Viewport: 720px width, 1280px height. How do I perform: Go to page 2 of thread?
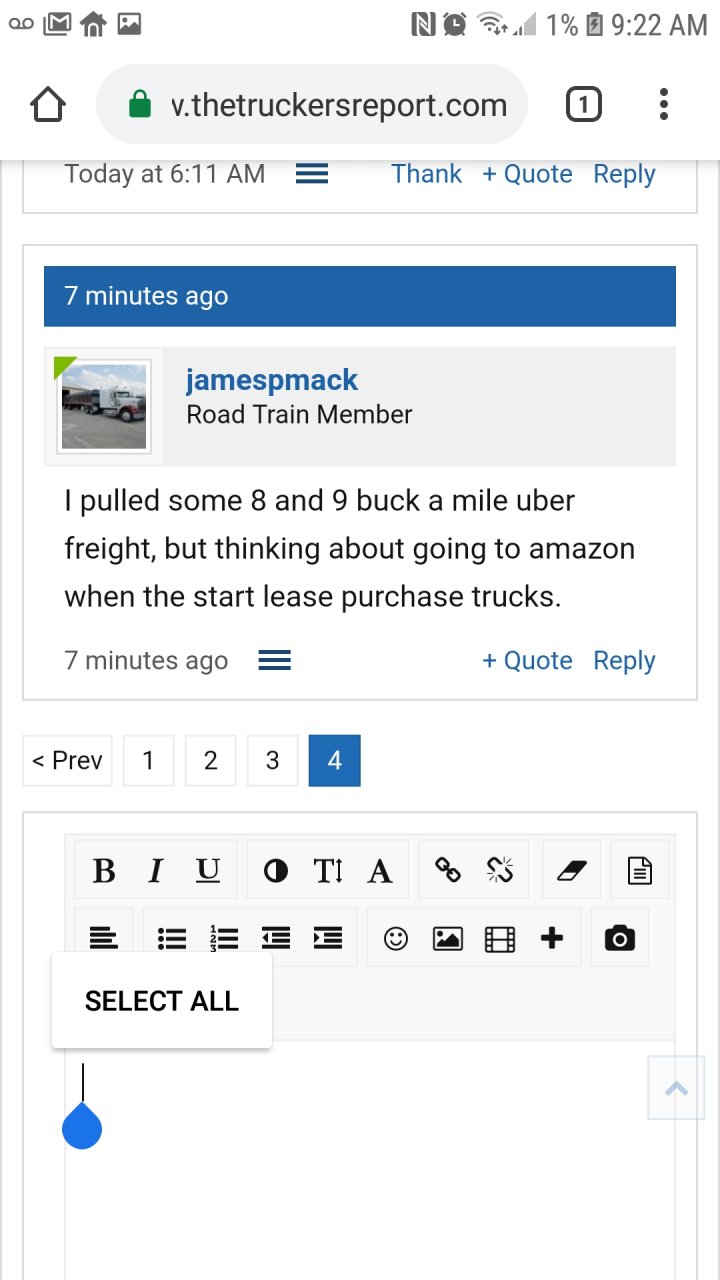(210, 761)
